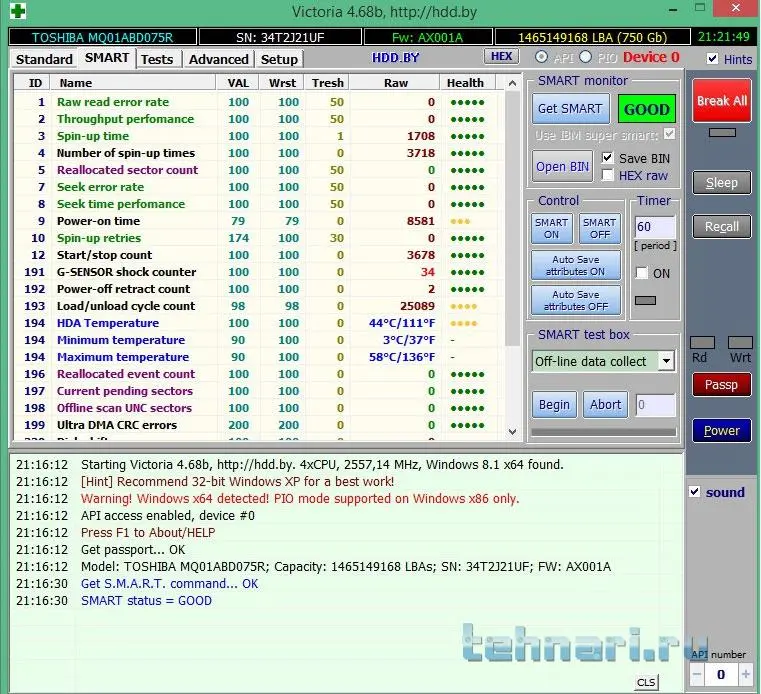Click the Abort test button

(605, 405)
